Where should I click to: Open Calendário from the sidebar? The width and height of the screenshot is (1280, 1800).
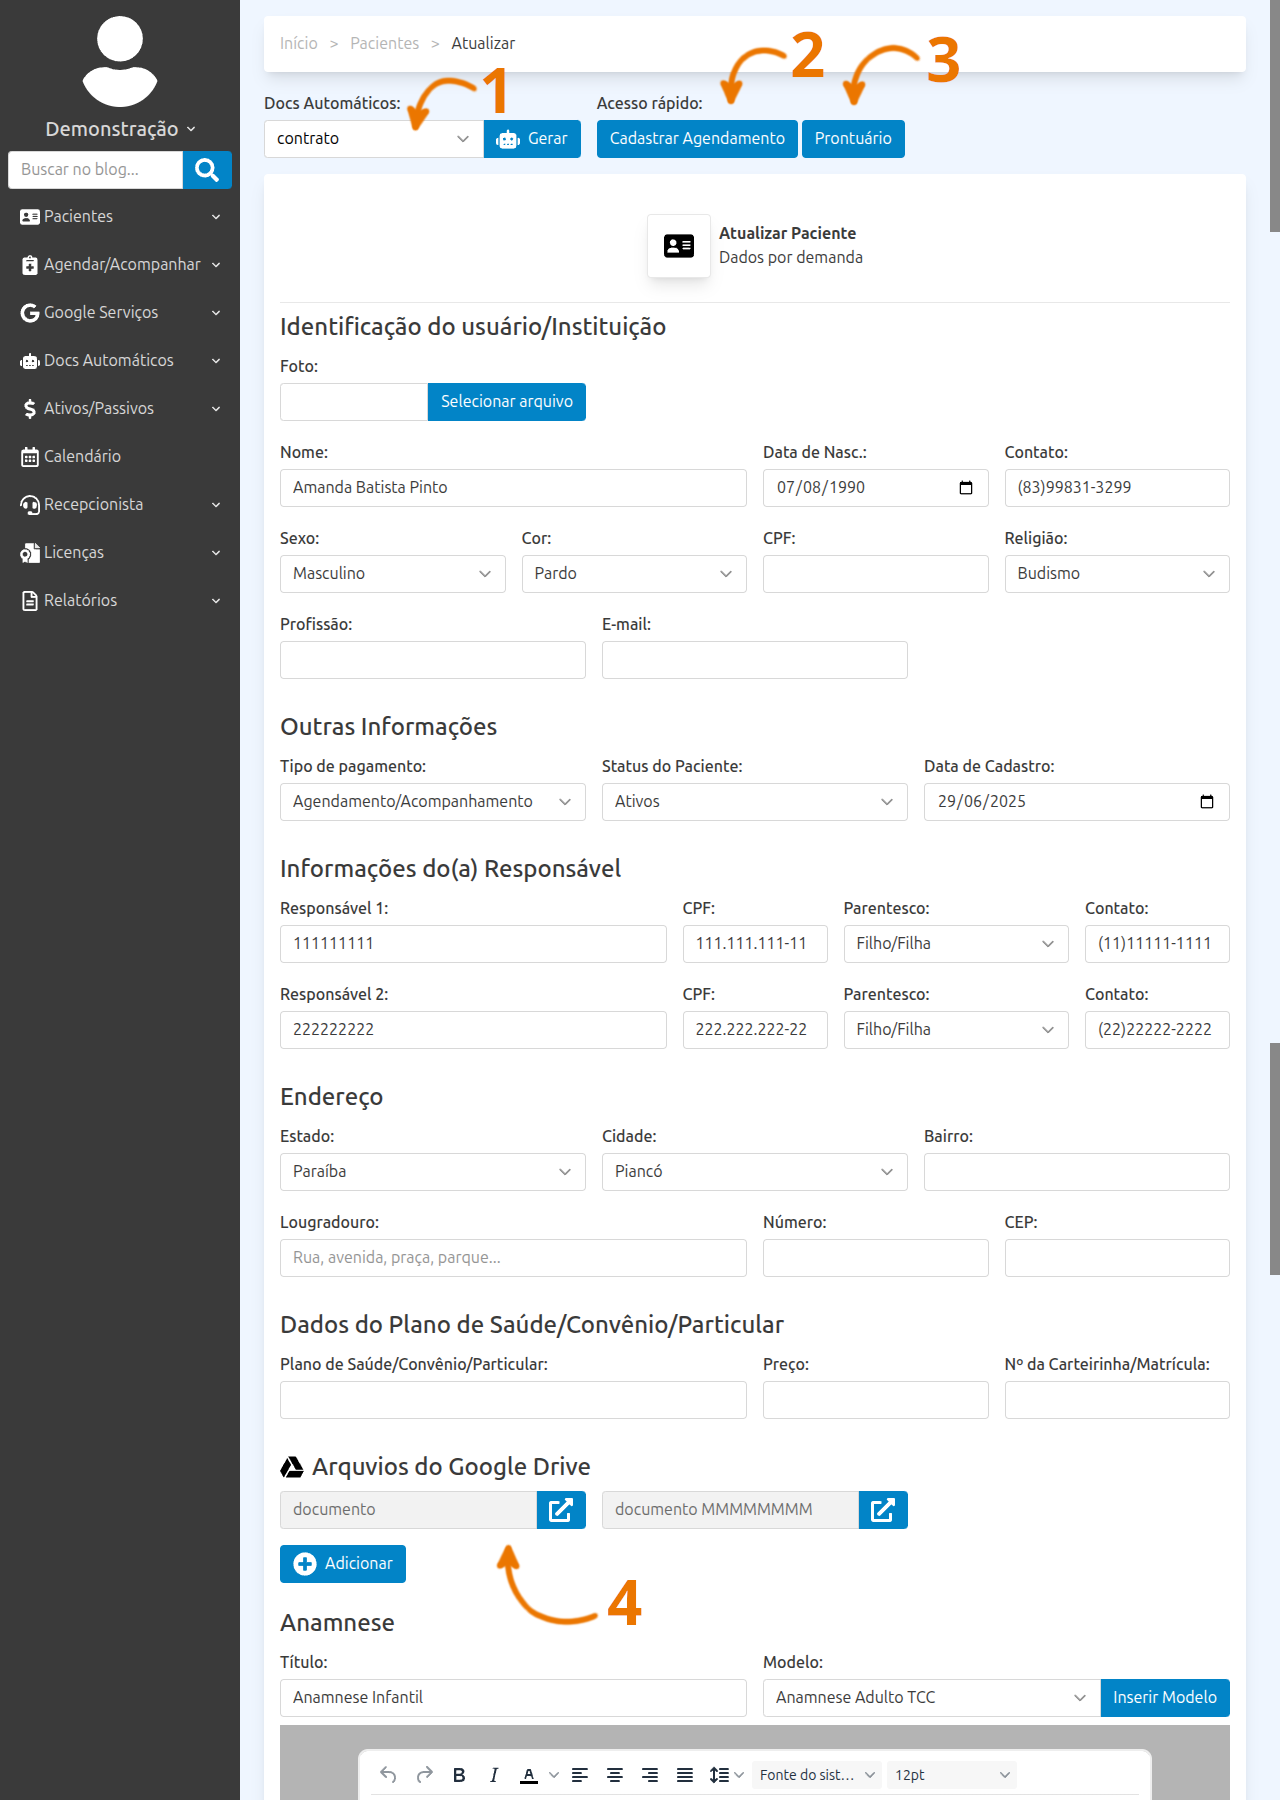(x=82, y=457)
